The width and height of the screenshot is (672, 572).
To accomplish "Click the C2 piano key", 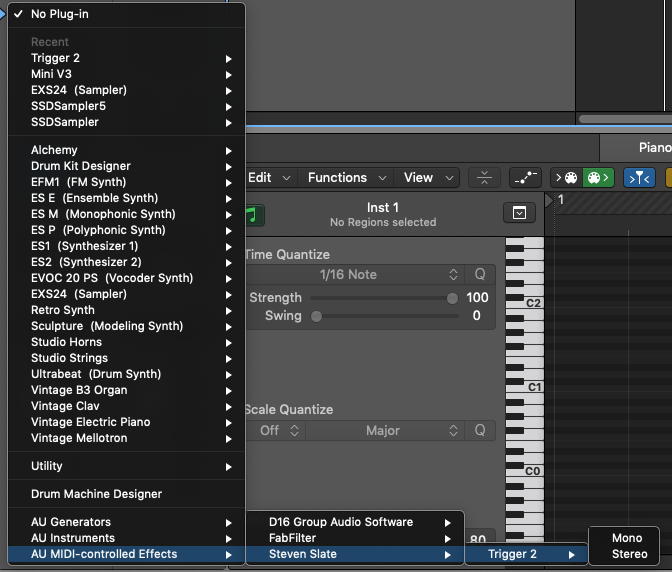I will (534, 303).
